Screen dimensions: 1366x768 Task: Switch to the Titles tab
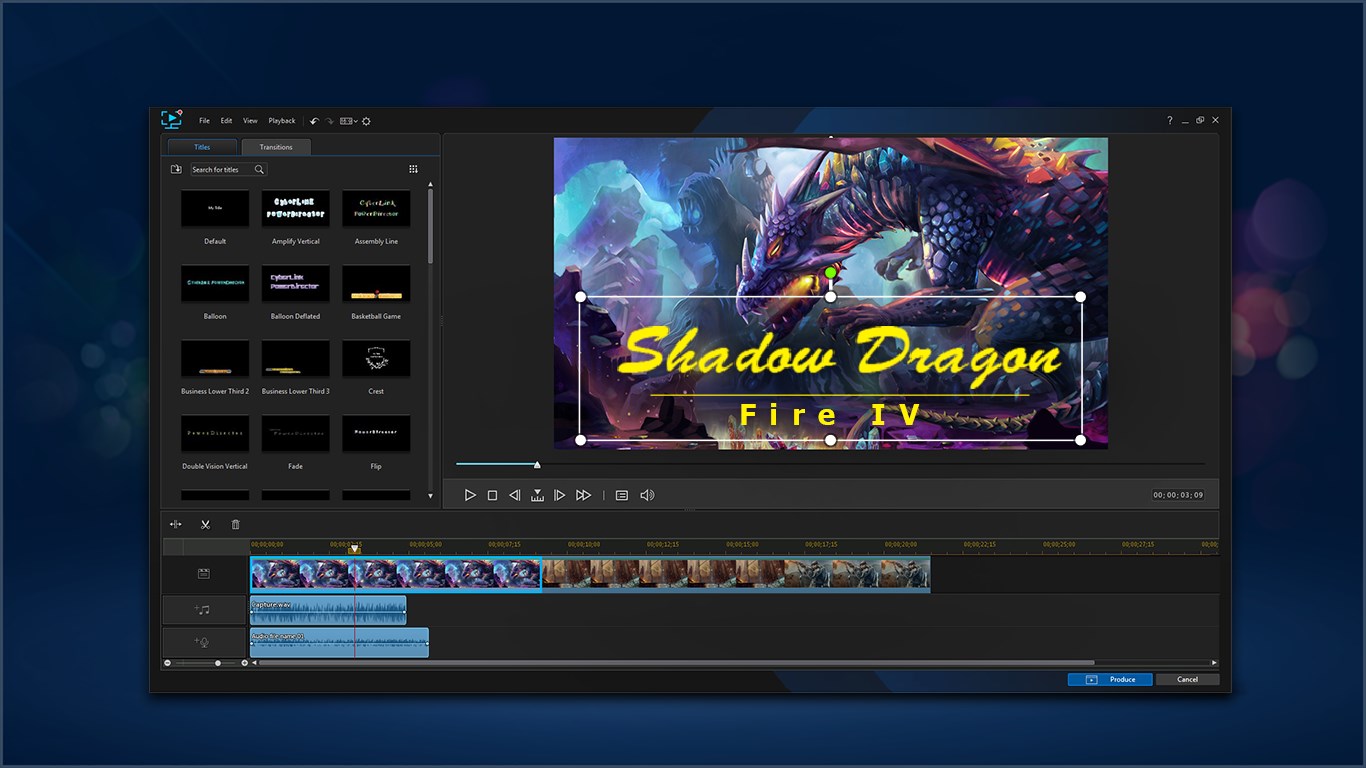coord(202,147)
